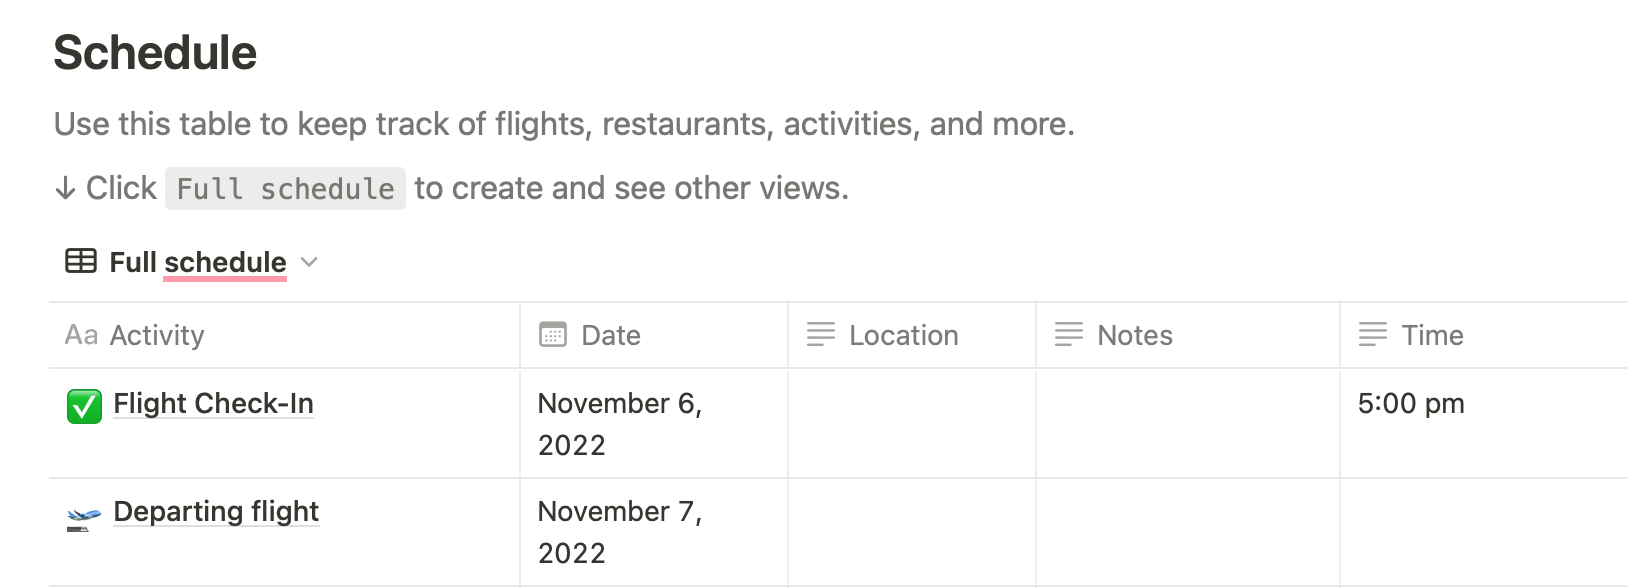Open the Departing flight page
Viewport: 1628px width, 588px height.
coord(216,511)
